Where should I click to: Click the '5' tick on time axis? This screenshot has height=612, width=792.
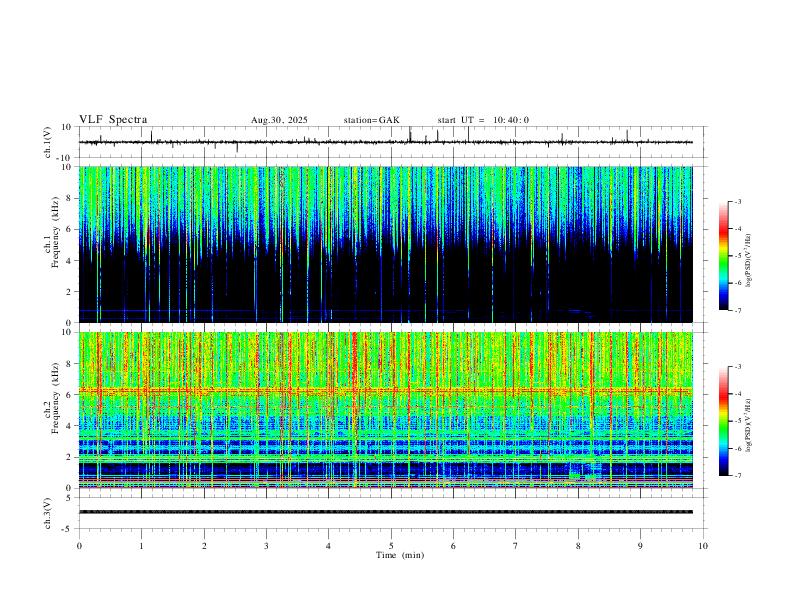[391, 546]
